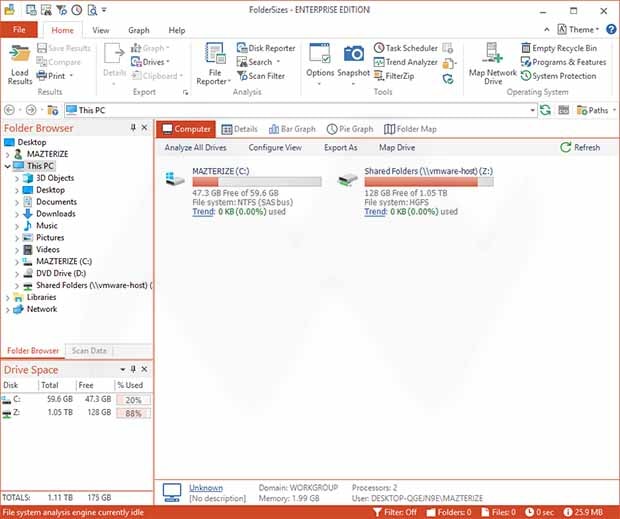Image resolution: width=620 pixels, height=519 pixels.
Task: Open the Search tool in Analysis
Action: pyautogui.click(x=259, y=62)
